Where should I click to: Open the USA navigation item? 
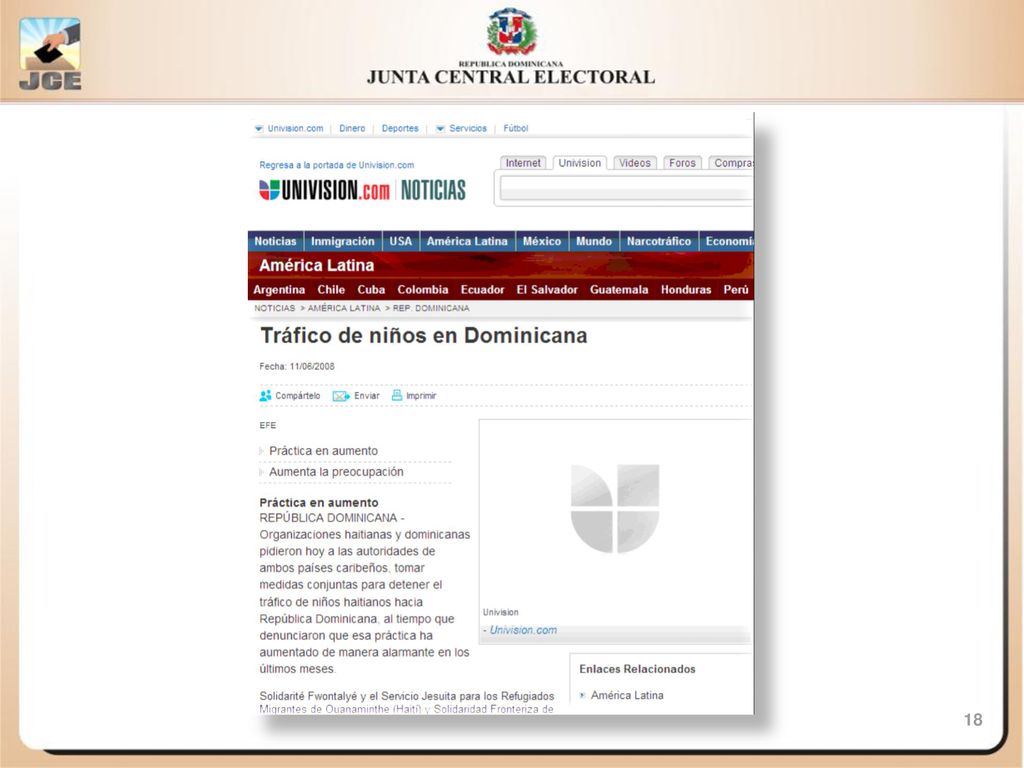click(x=401, y=241)
